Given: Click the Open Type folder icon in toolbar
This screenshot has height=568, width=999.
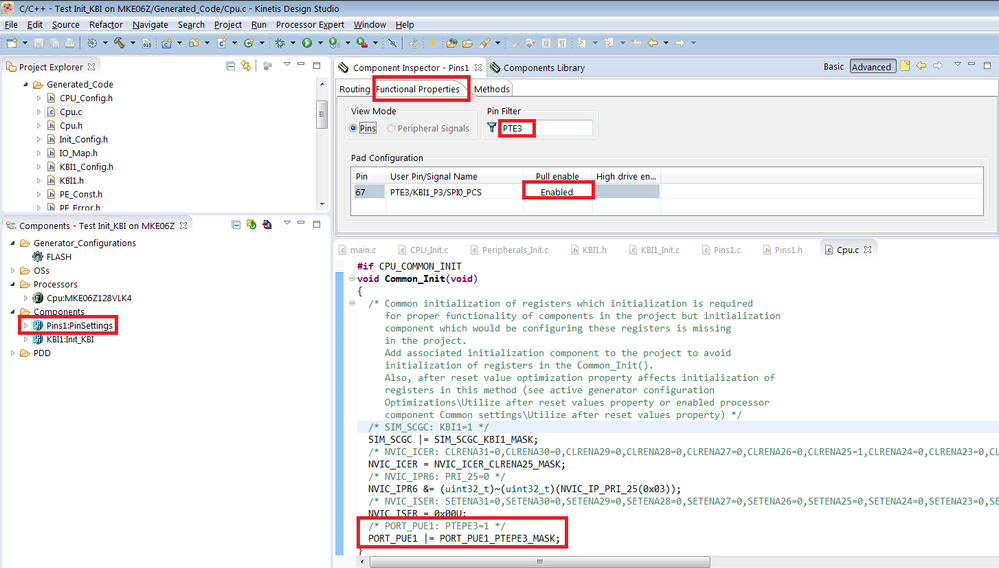Looking at the screenshot, I should tap(452, 43).
